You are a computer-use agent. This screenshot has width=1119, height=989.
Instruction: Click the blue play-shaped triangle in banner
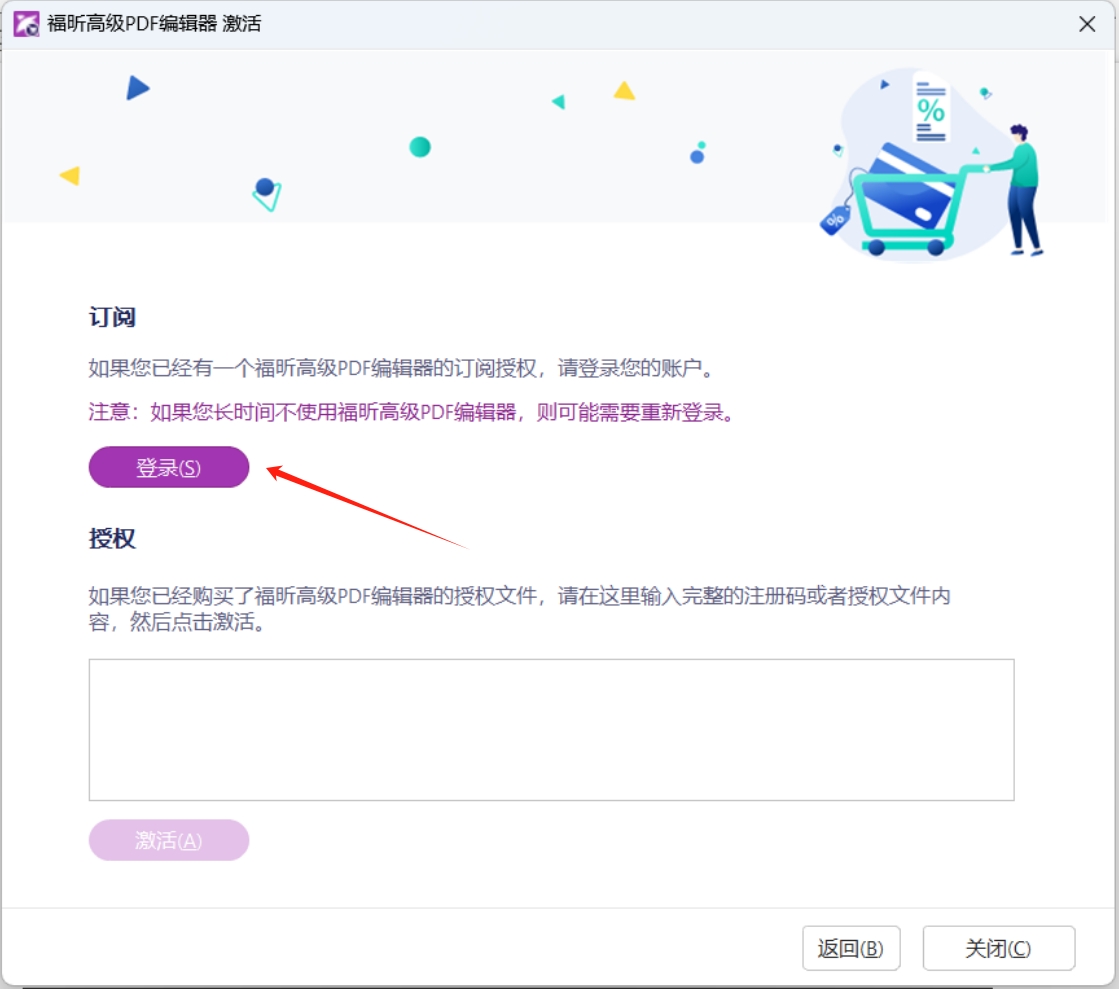pyautogui.click(x=137, y=88)
